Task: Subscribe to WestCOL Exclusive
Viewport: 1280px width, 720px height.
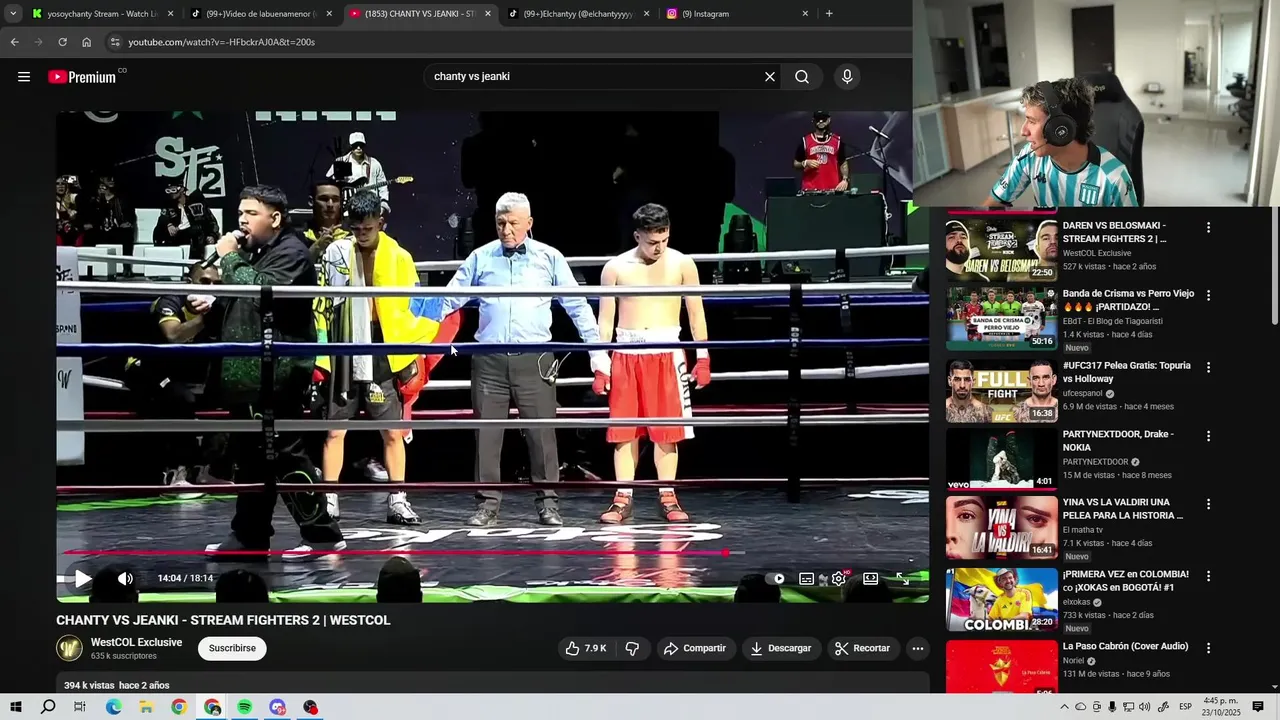Action: tap(232, 648)
